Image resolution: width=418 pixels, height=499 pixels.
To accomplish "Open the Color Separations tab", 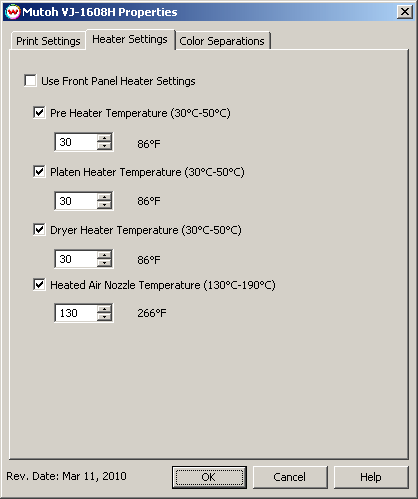I will click(222, 41).
